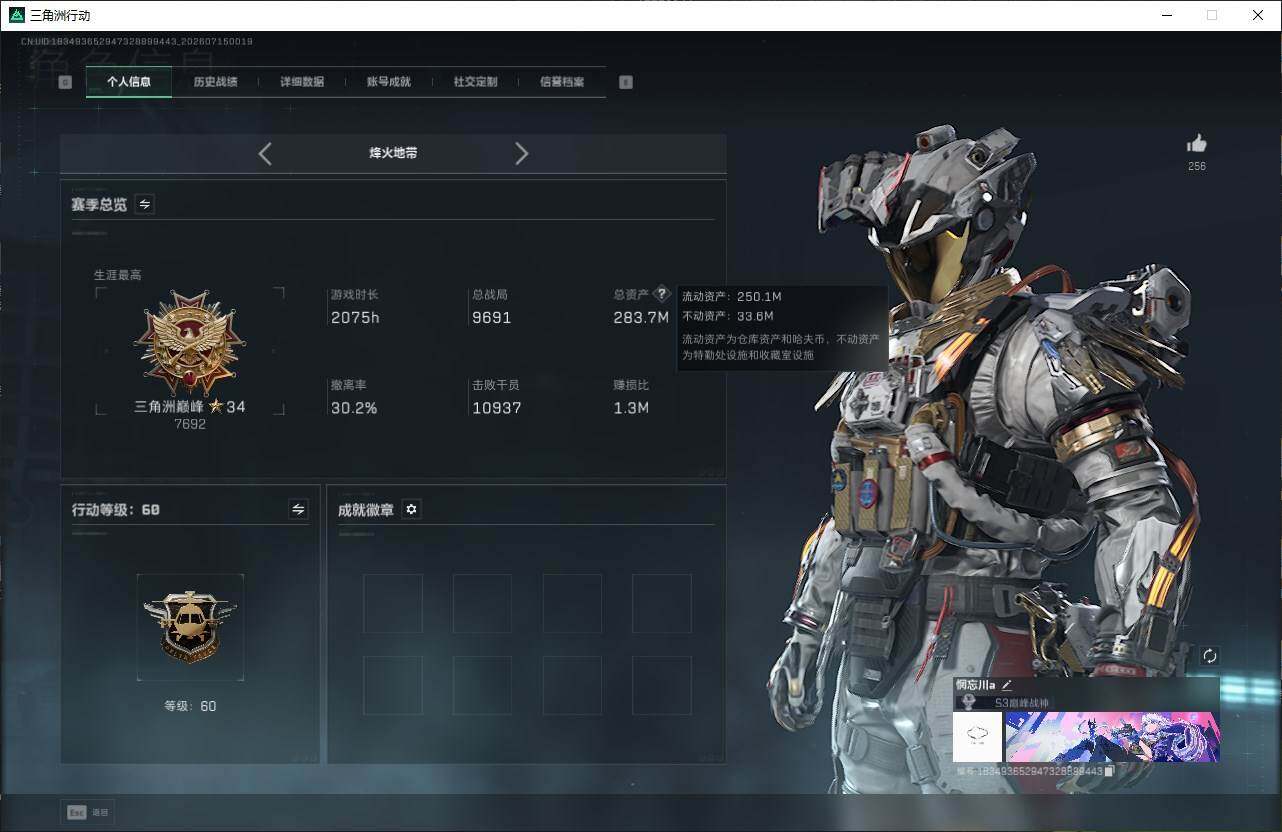Select the last bottom-row badge slot
Viewport: 1282px width, 832px height.
pyautogui.click(x=662, y=685)
